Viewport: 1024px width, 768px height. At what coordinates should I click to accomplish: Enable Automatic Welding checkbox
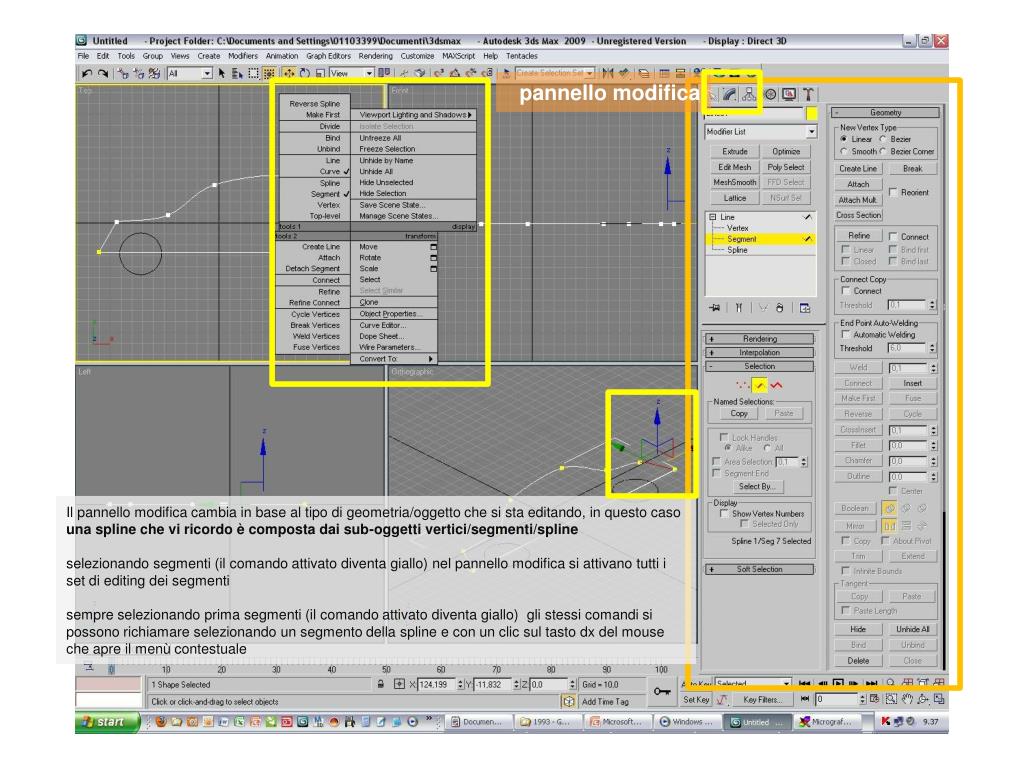pos(846,334)
